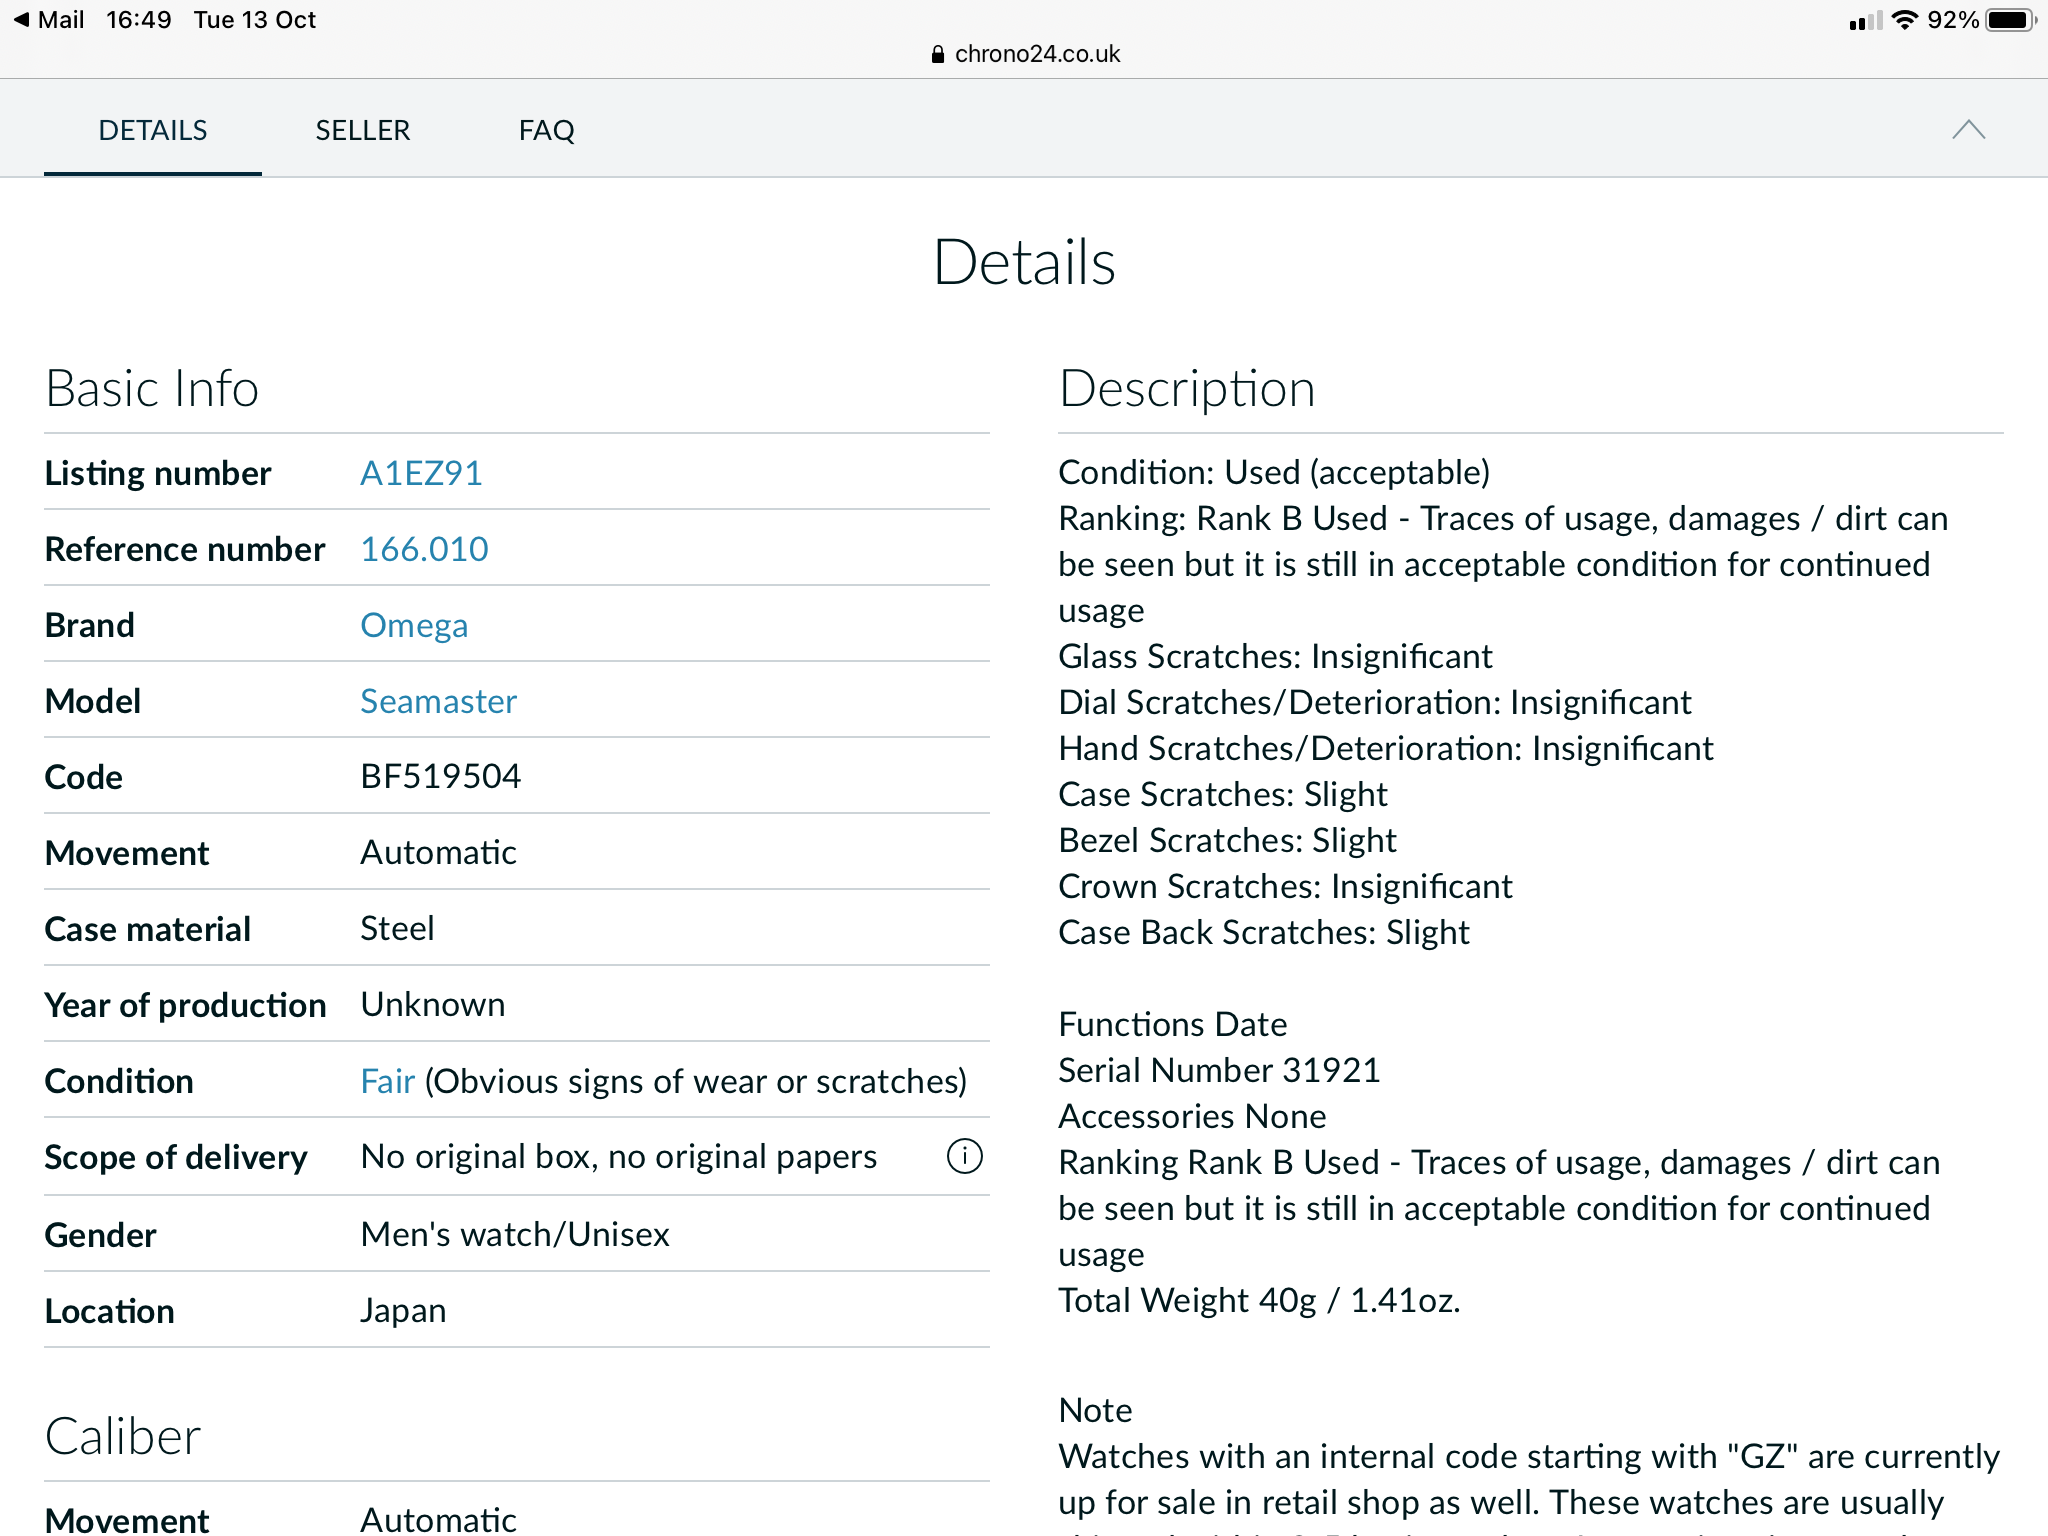Follow the 166.010 reference number link
This screenshot has width=2048, height=1536.
pos(424,549)
